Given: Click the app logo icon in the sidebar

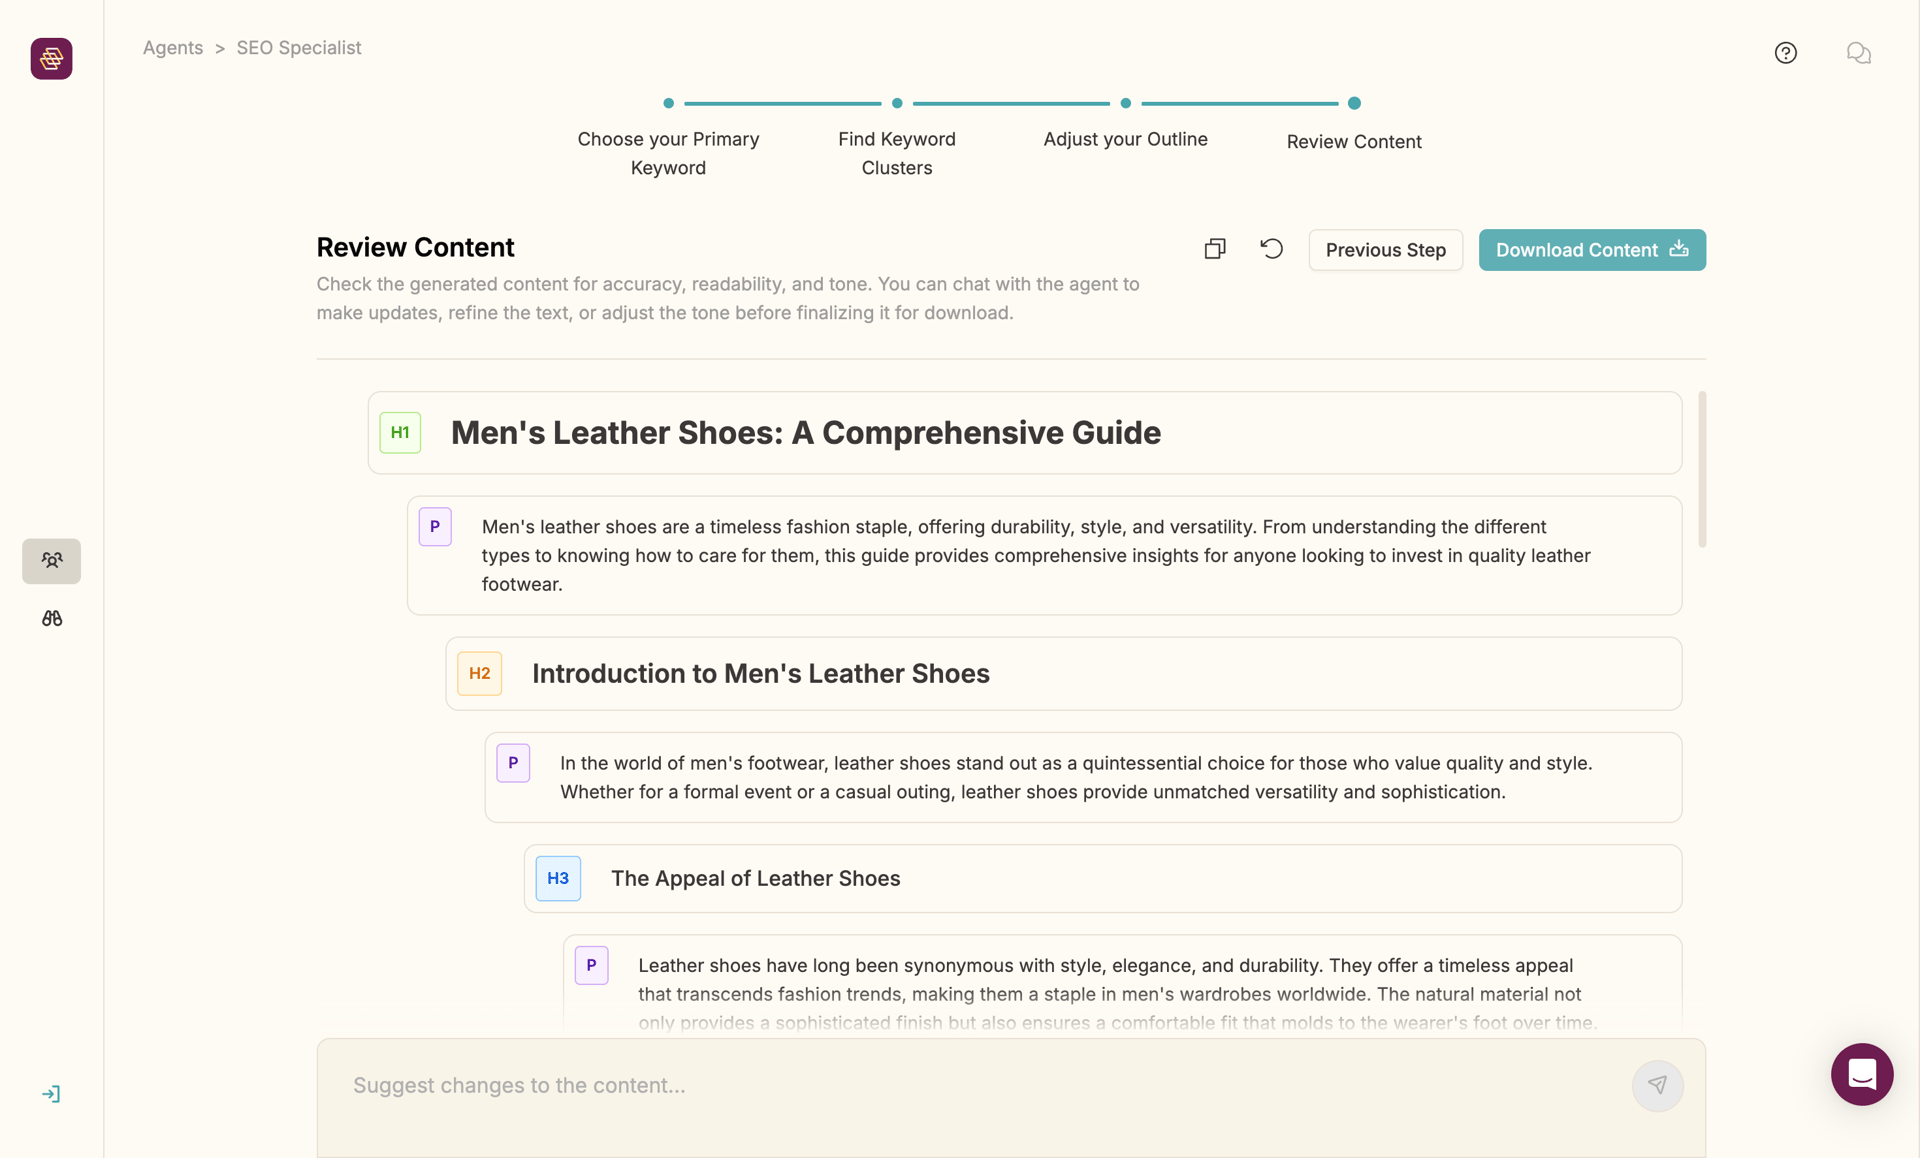Looking at the screenshot, I should click(51, 59).
